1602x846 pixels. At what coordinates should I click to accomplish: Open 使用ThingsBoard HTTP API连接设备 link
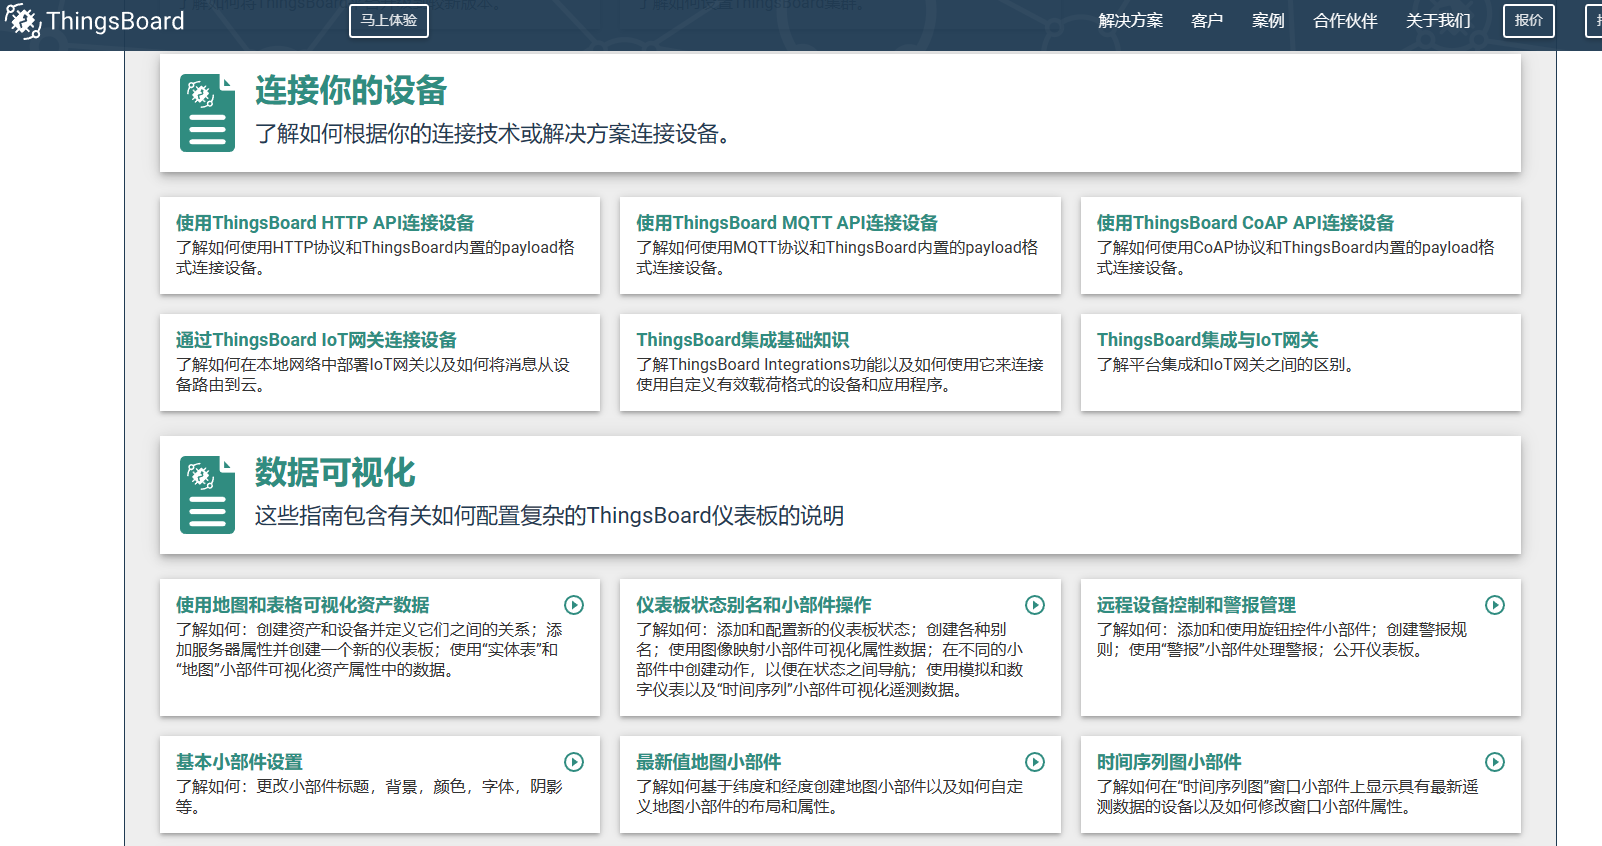pos(325,223)
